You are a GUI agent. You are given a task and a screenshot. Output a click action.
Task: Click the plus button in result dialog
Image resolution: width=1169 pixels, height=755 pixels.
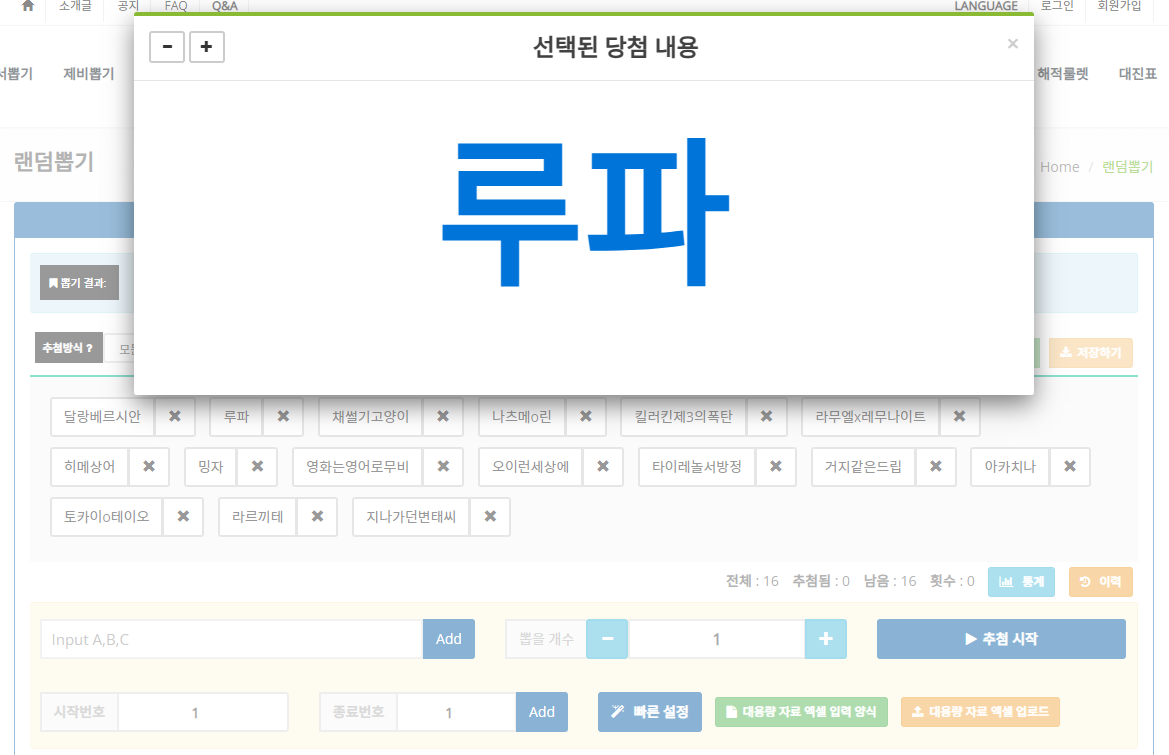click(x=207, y=47)
